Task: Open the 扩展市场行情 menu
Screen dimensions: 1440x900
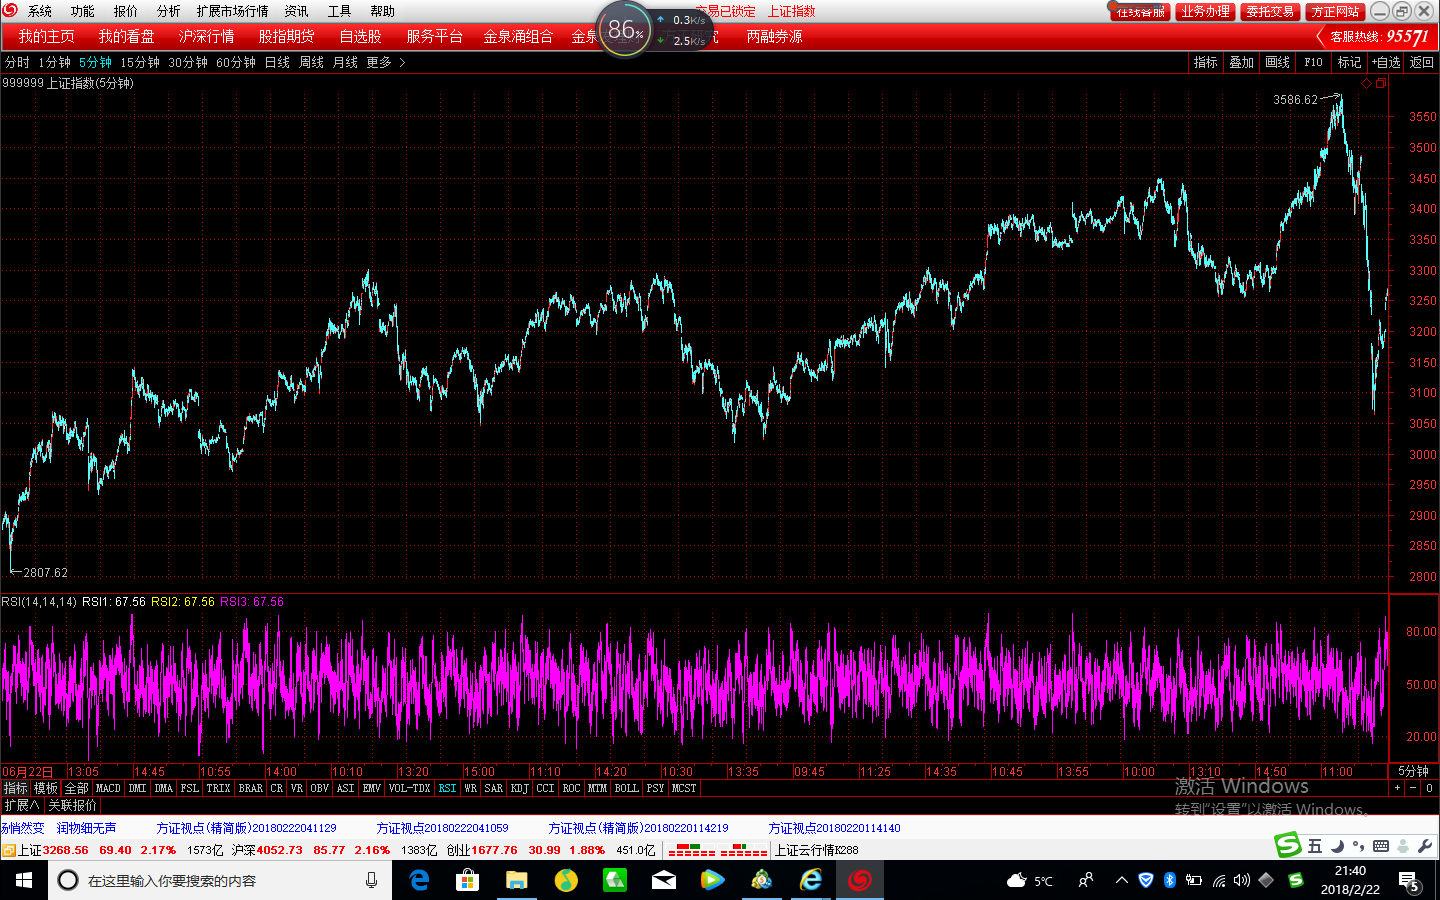Action: pyautogui.click(x=232, y=11)
